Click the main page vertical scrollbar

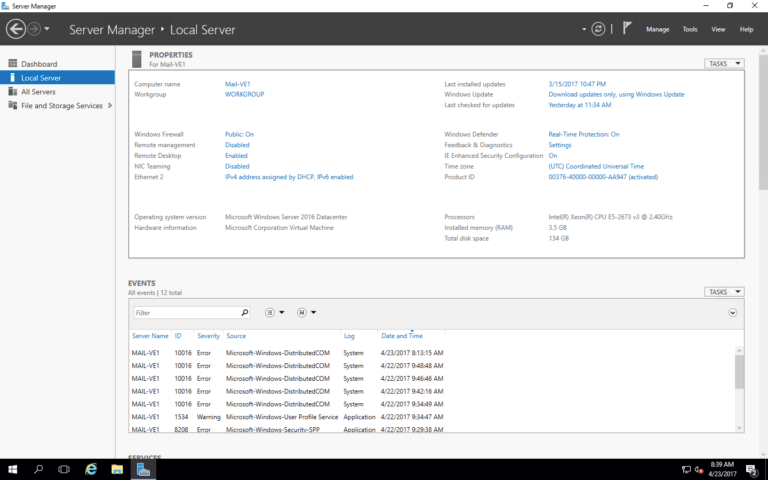(x=764, y=122)
